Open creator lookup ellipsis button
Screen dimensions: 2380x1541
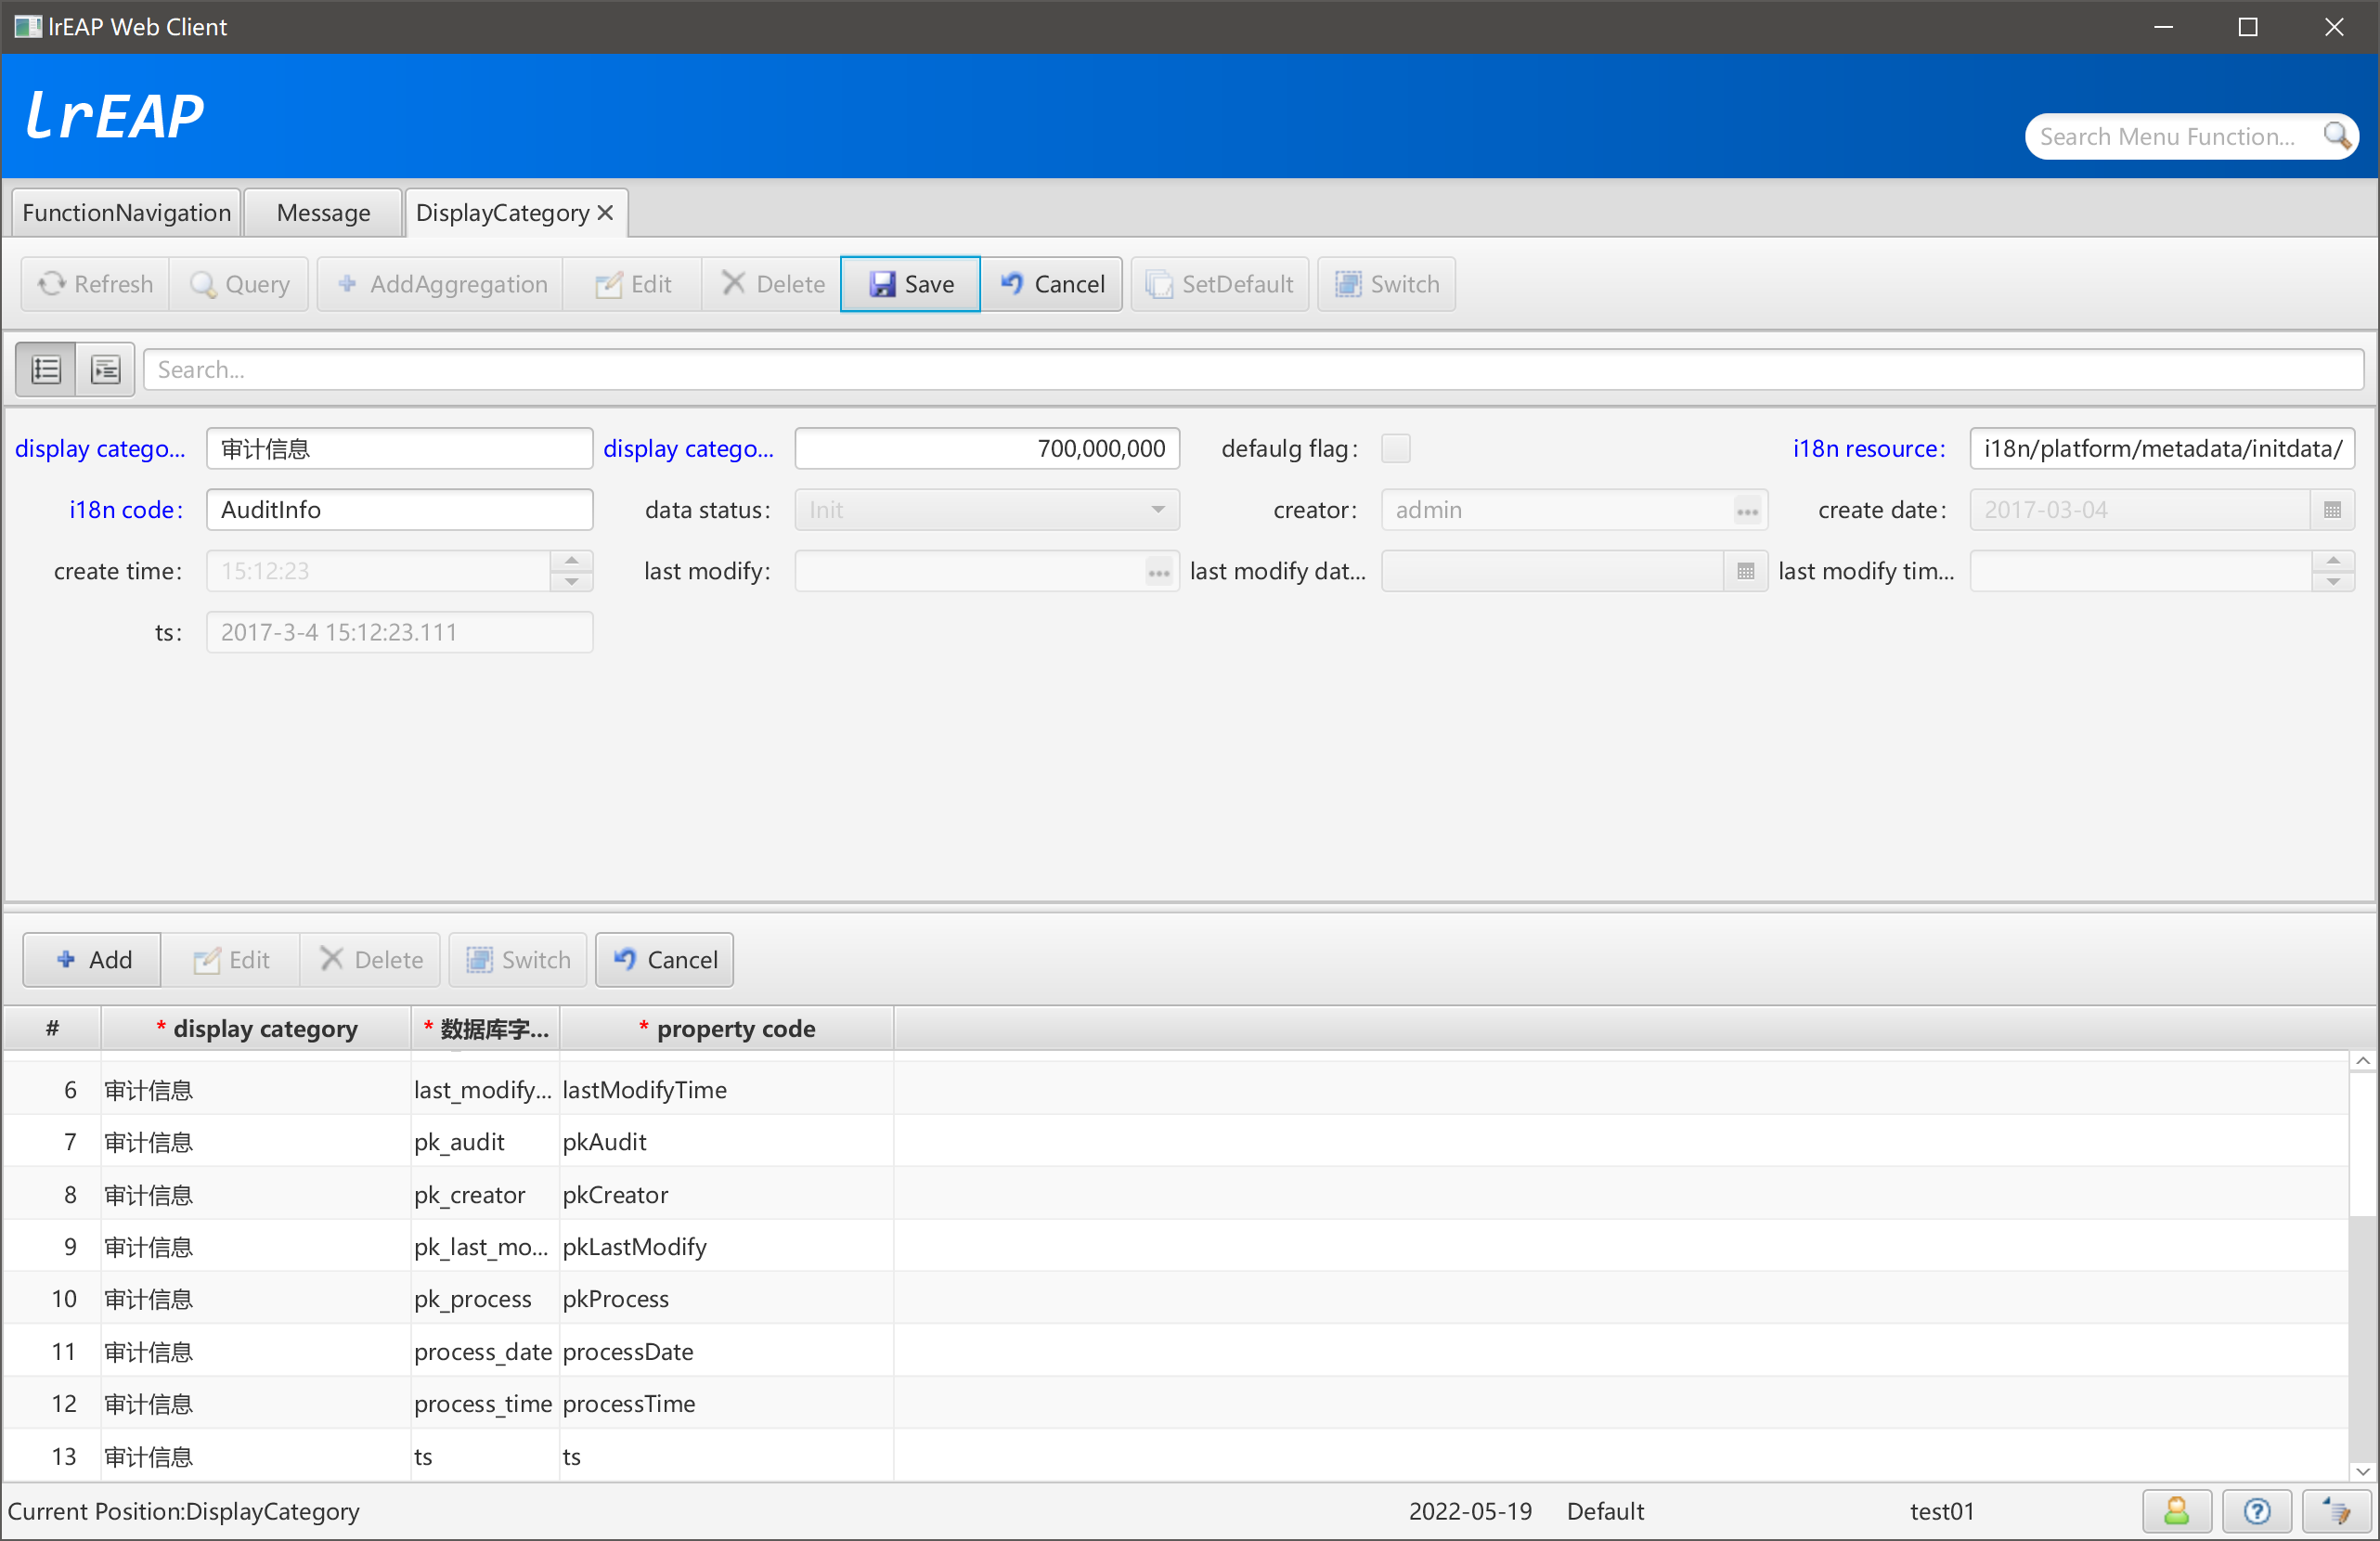click(x=1747, y=511)
